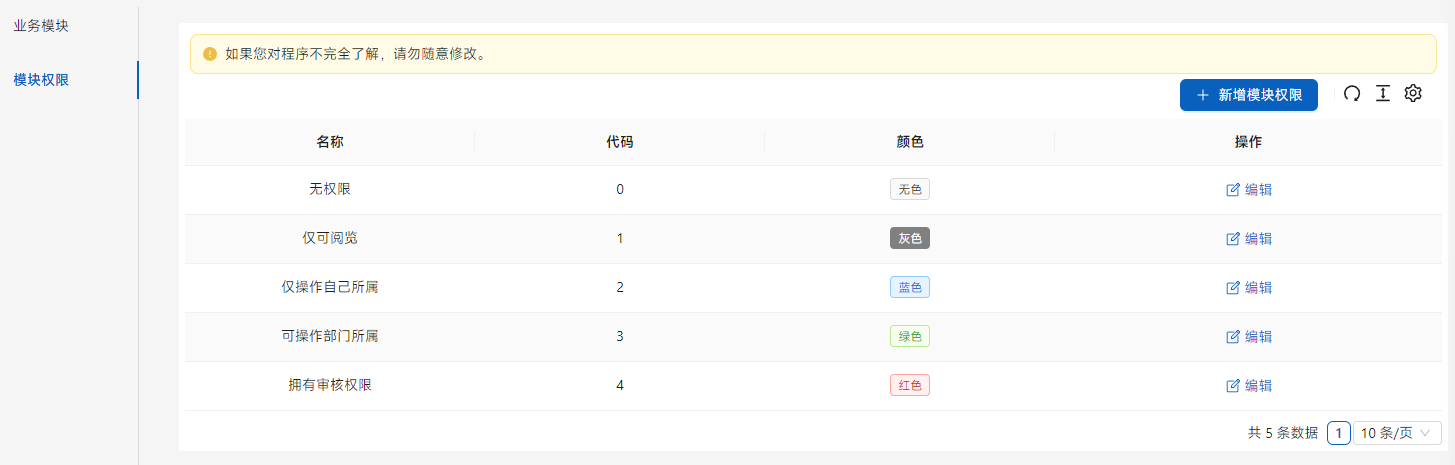
Task: Switch to 业务模块 in the sidebar
Action: tap(41, 25)
